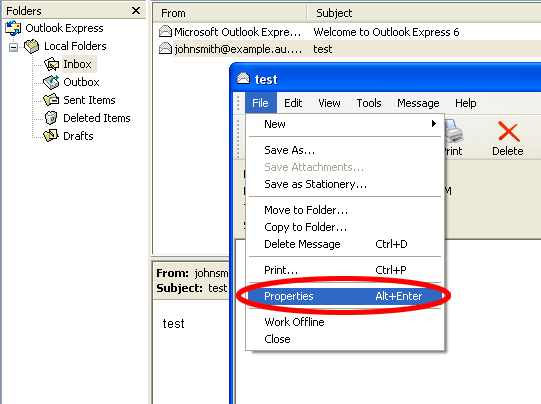Click the Print toolbar printer icon

click(453, 131)
